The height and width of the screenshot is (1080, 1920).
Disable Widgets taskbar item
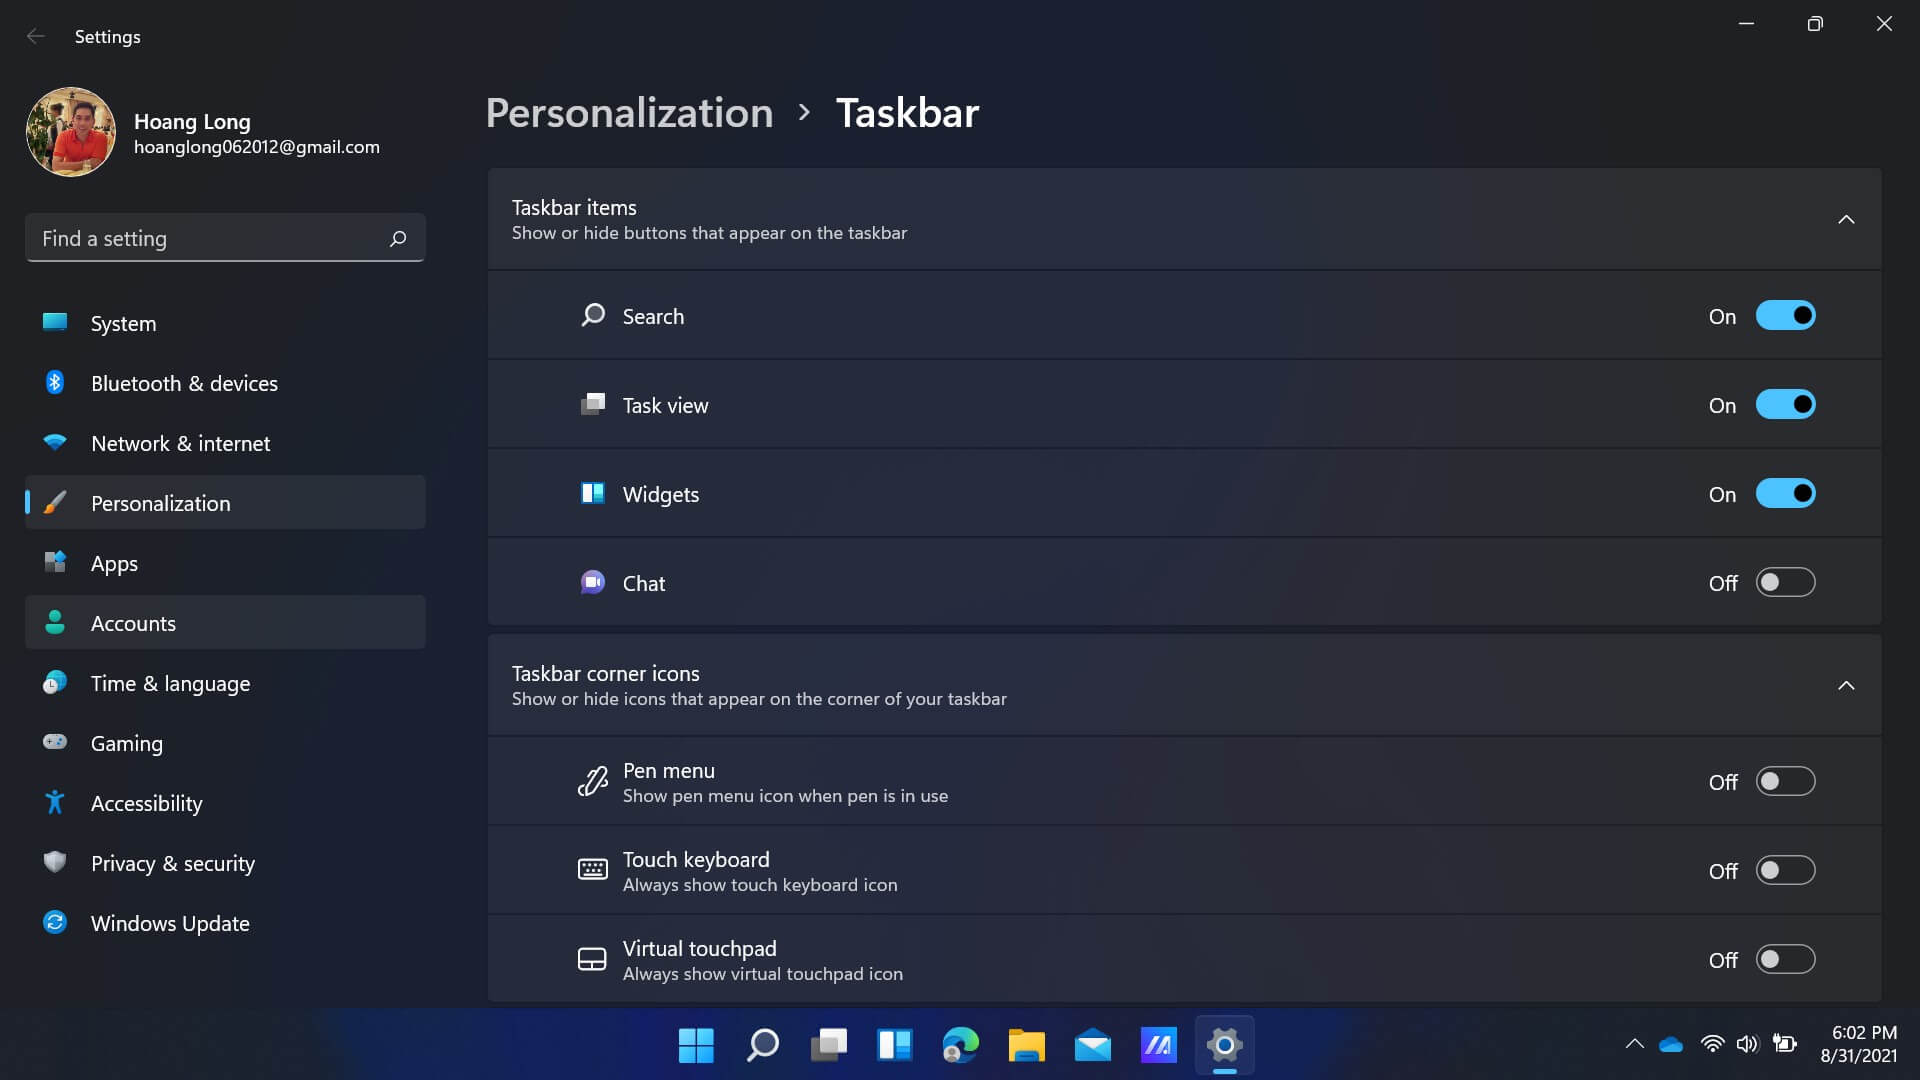coord(1783,493)
